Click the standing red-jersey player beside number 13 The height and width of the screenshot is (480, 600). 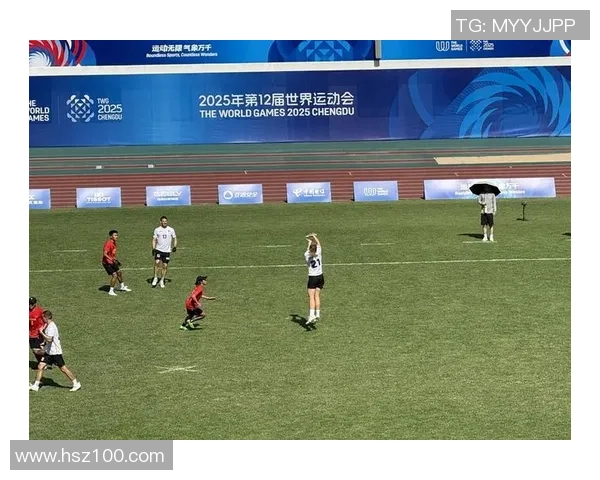[x=114, y=263]
